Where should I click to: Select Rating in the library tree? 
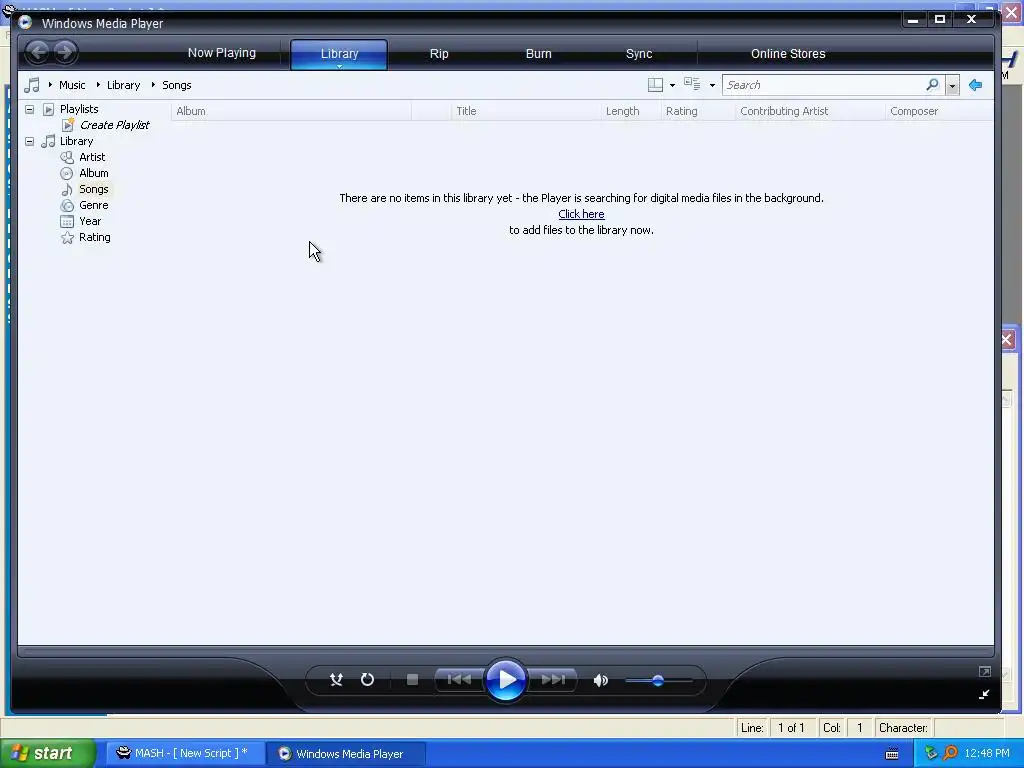click(x=95, y=237)
